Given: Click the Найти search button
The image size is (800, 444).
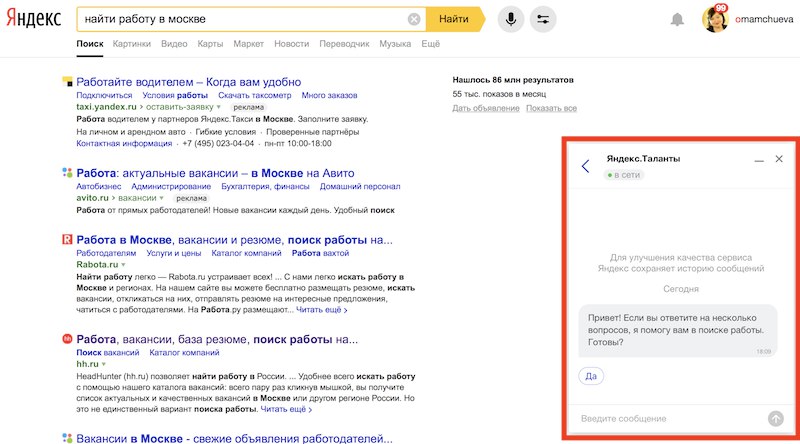Looking at the screenshot, I should pos(454,19).
